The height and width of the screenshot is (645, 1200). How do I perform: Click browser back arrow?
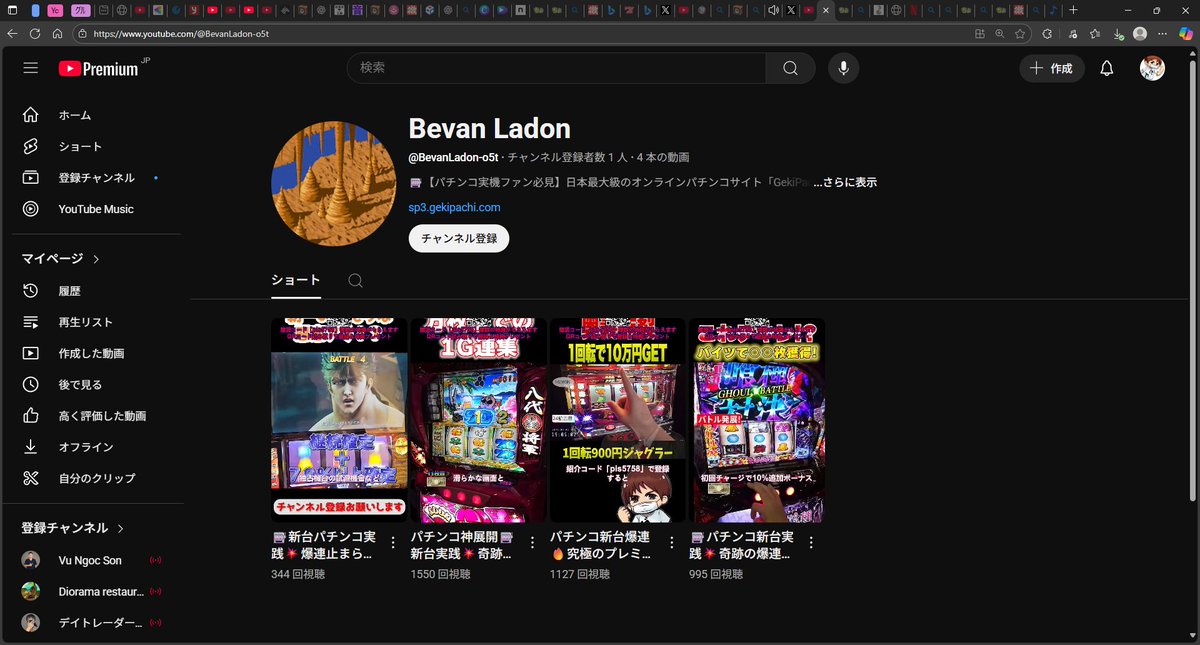[12, 33]
